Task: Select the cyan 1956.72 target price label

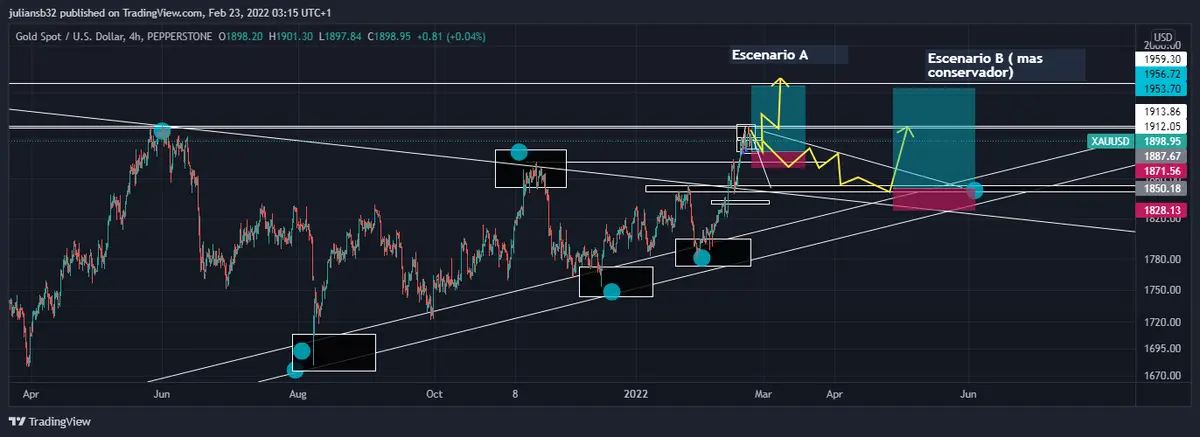Action: point(1159,74)
